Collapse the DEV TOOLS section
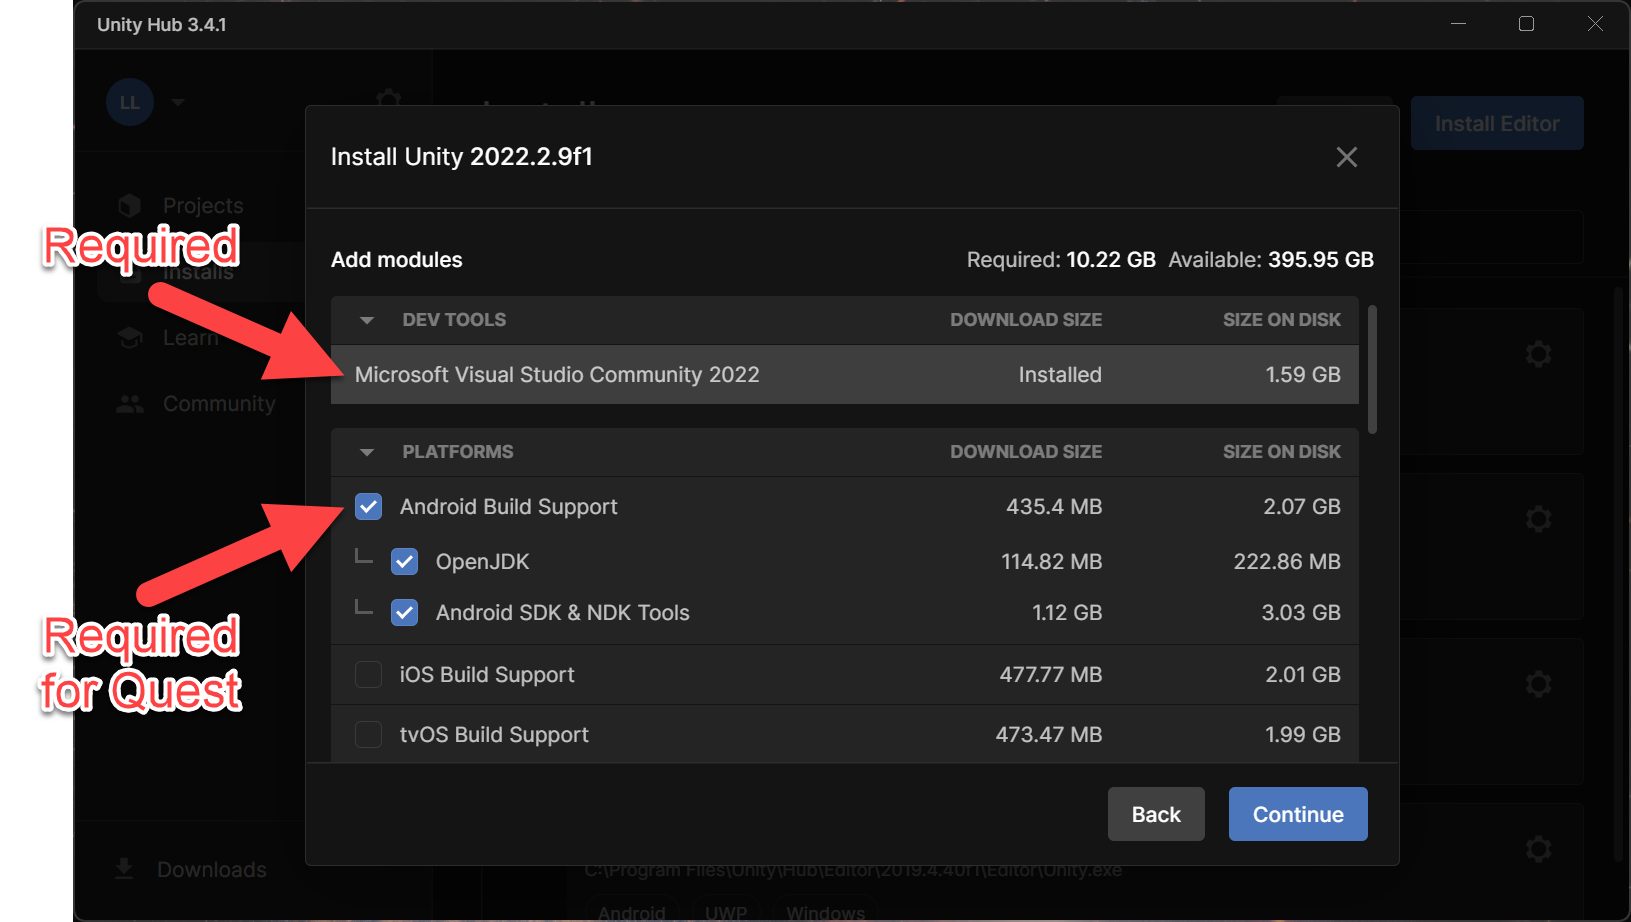1631x922 pixels. click(367, 321)
